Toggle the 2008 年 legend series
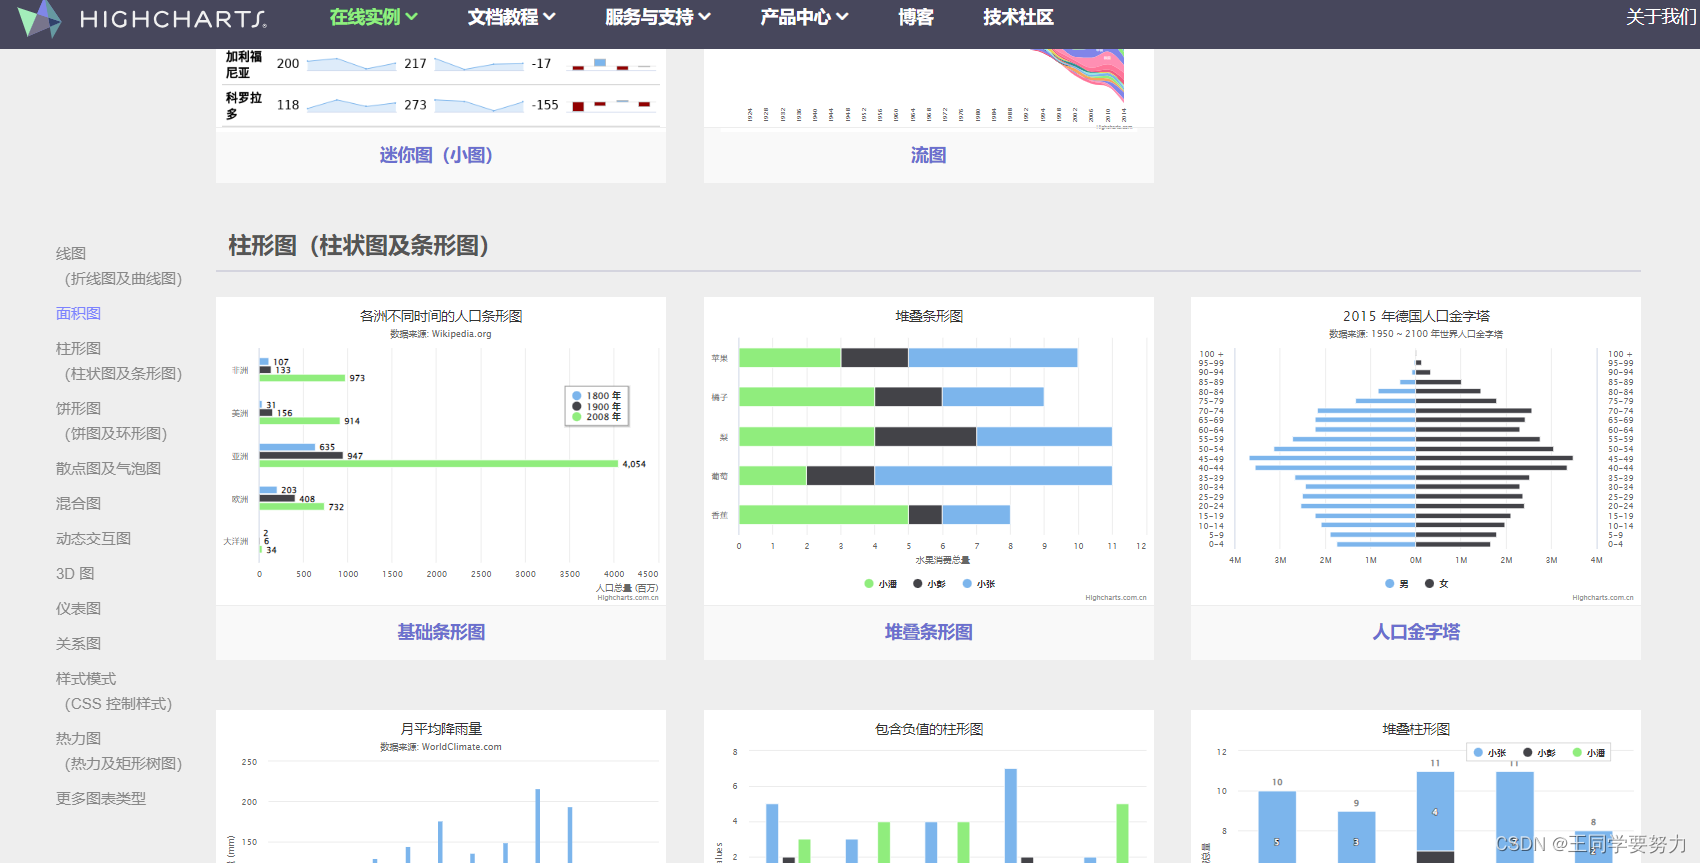This screenshot has width=1700, height=863. coord(597,417)
